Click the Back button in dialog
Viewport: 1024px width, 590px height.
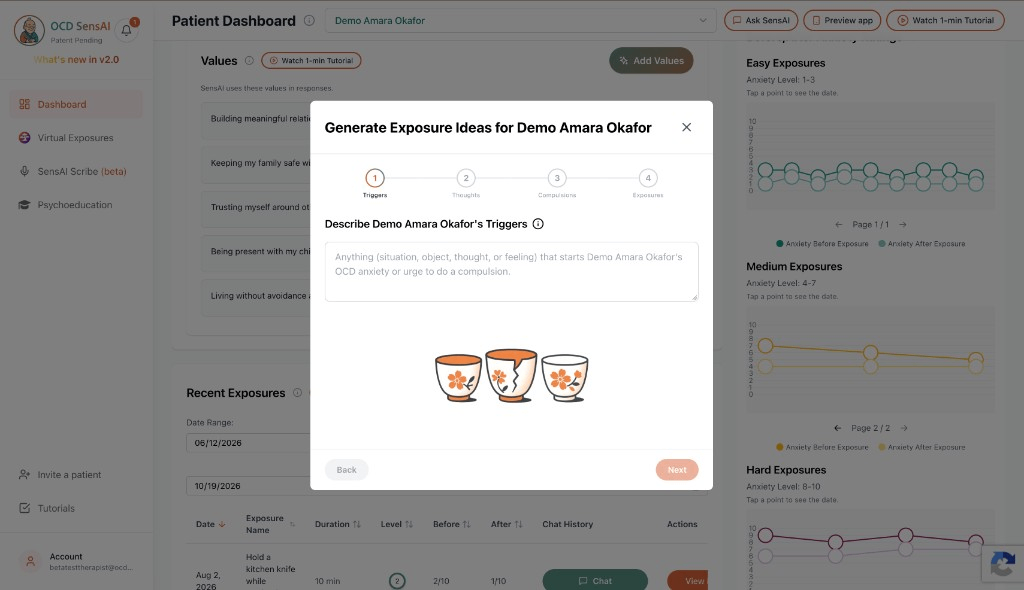[346, 470]
